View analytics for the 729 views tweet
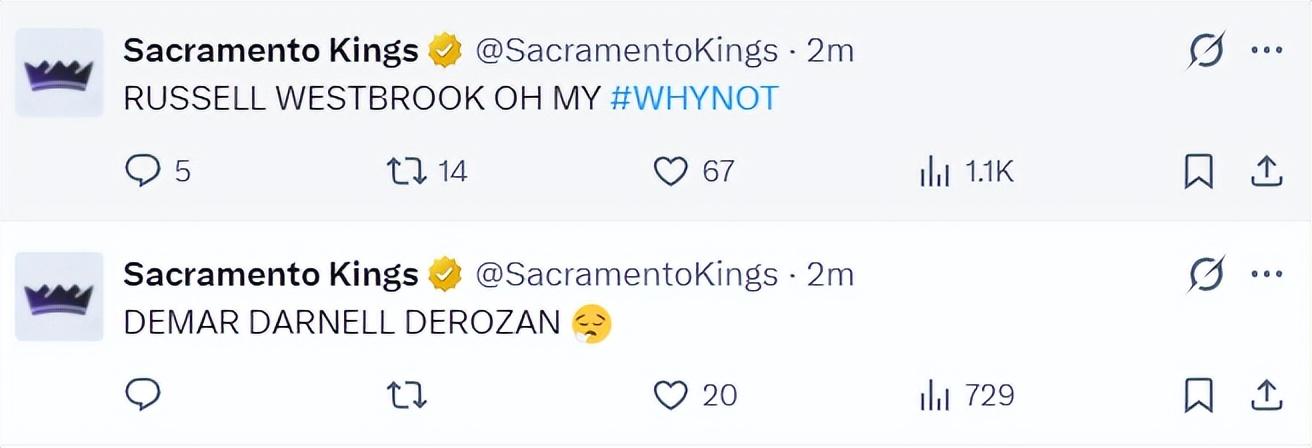Viewport: 1312px width, 448px height. coord(933,395)
